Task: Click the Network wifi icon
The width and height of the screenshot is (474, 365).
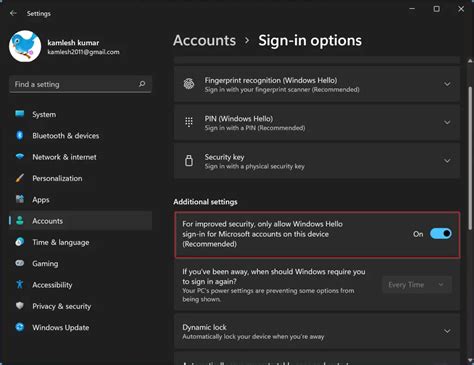Action: 20,157
